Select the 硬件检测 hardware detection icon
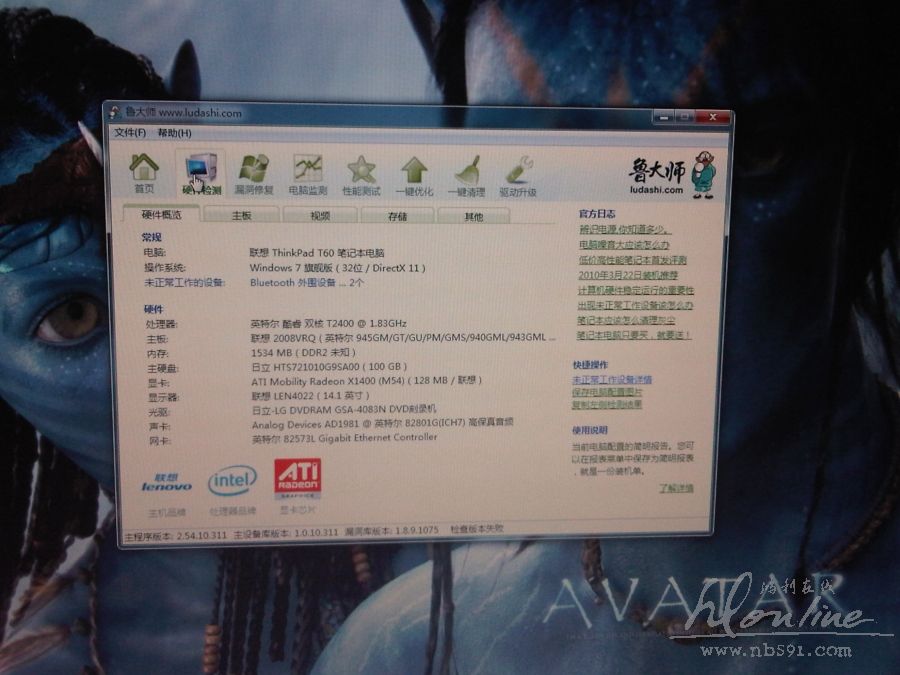 pyautogui.click(x=201, y=174)
